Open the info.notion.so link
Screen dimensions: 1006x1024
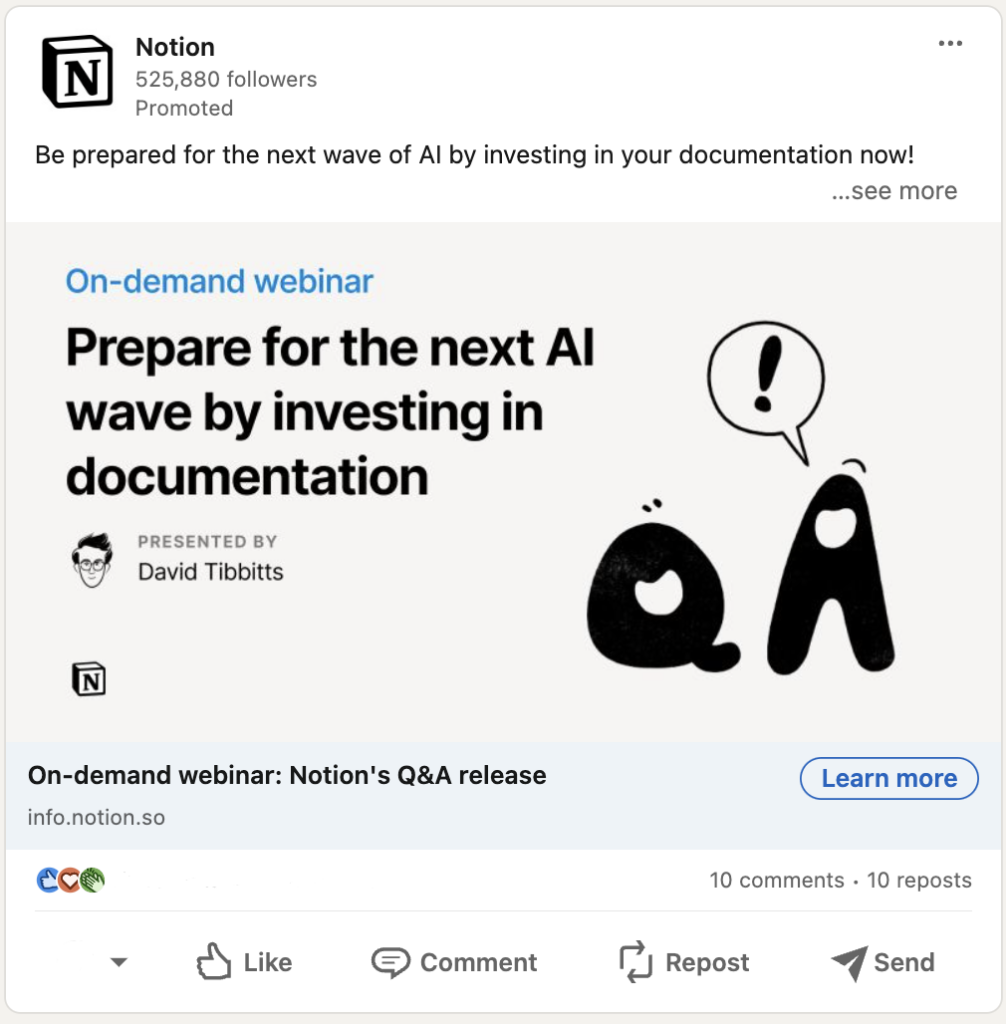tap(96, 818)
